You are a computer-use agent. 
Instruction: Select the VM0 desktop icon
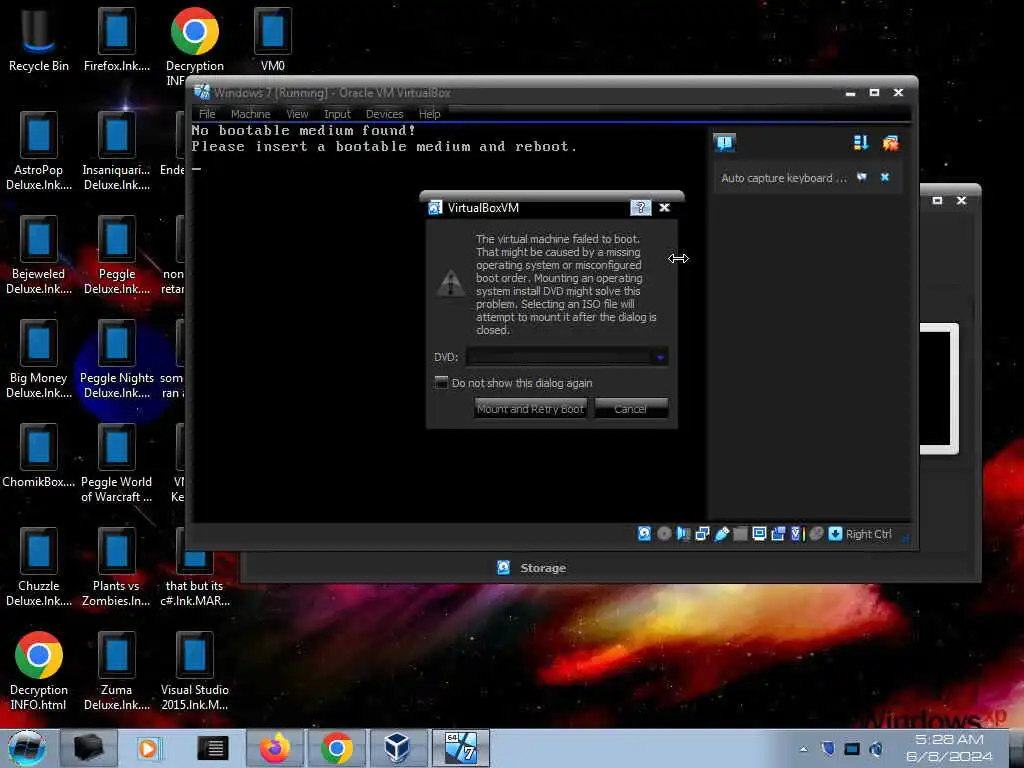pos(273,39)
